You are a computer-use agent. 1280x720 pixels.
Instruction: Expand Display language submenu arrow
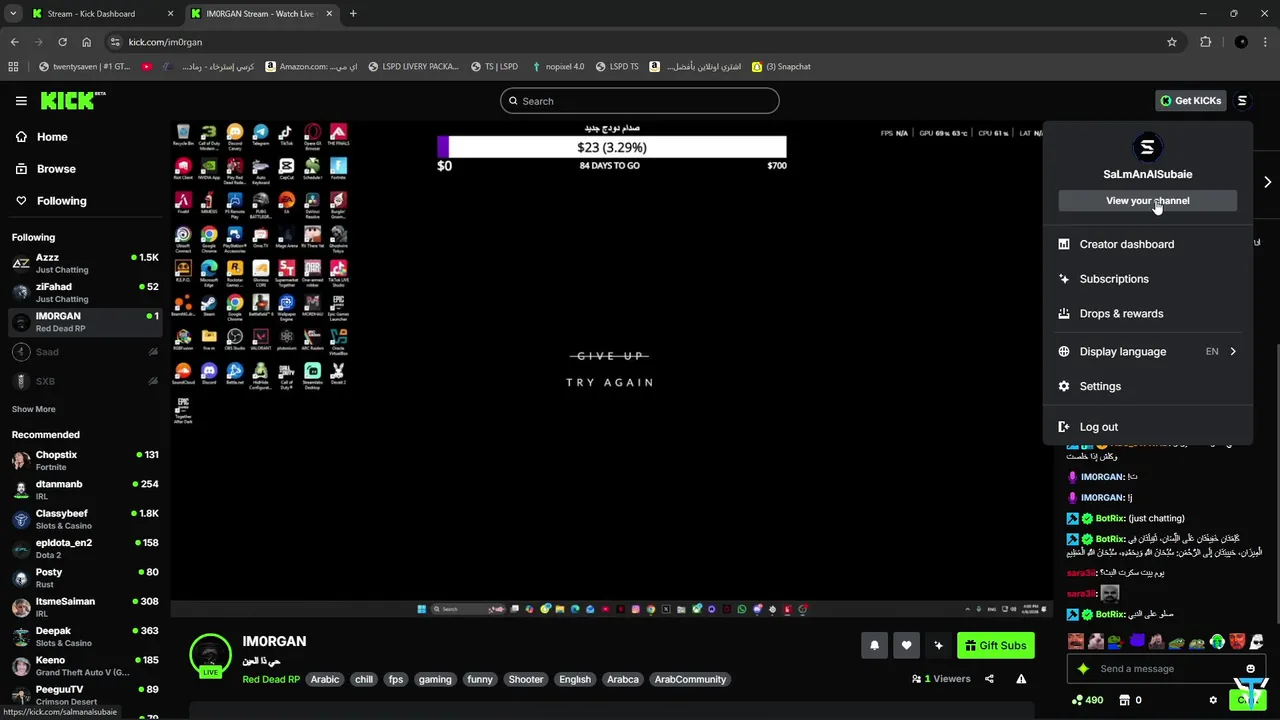pos(1233,352)
